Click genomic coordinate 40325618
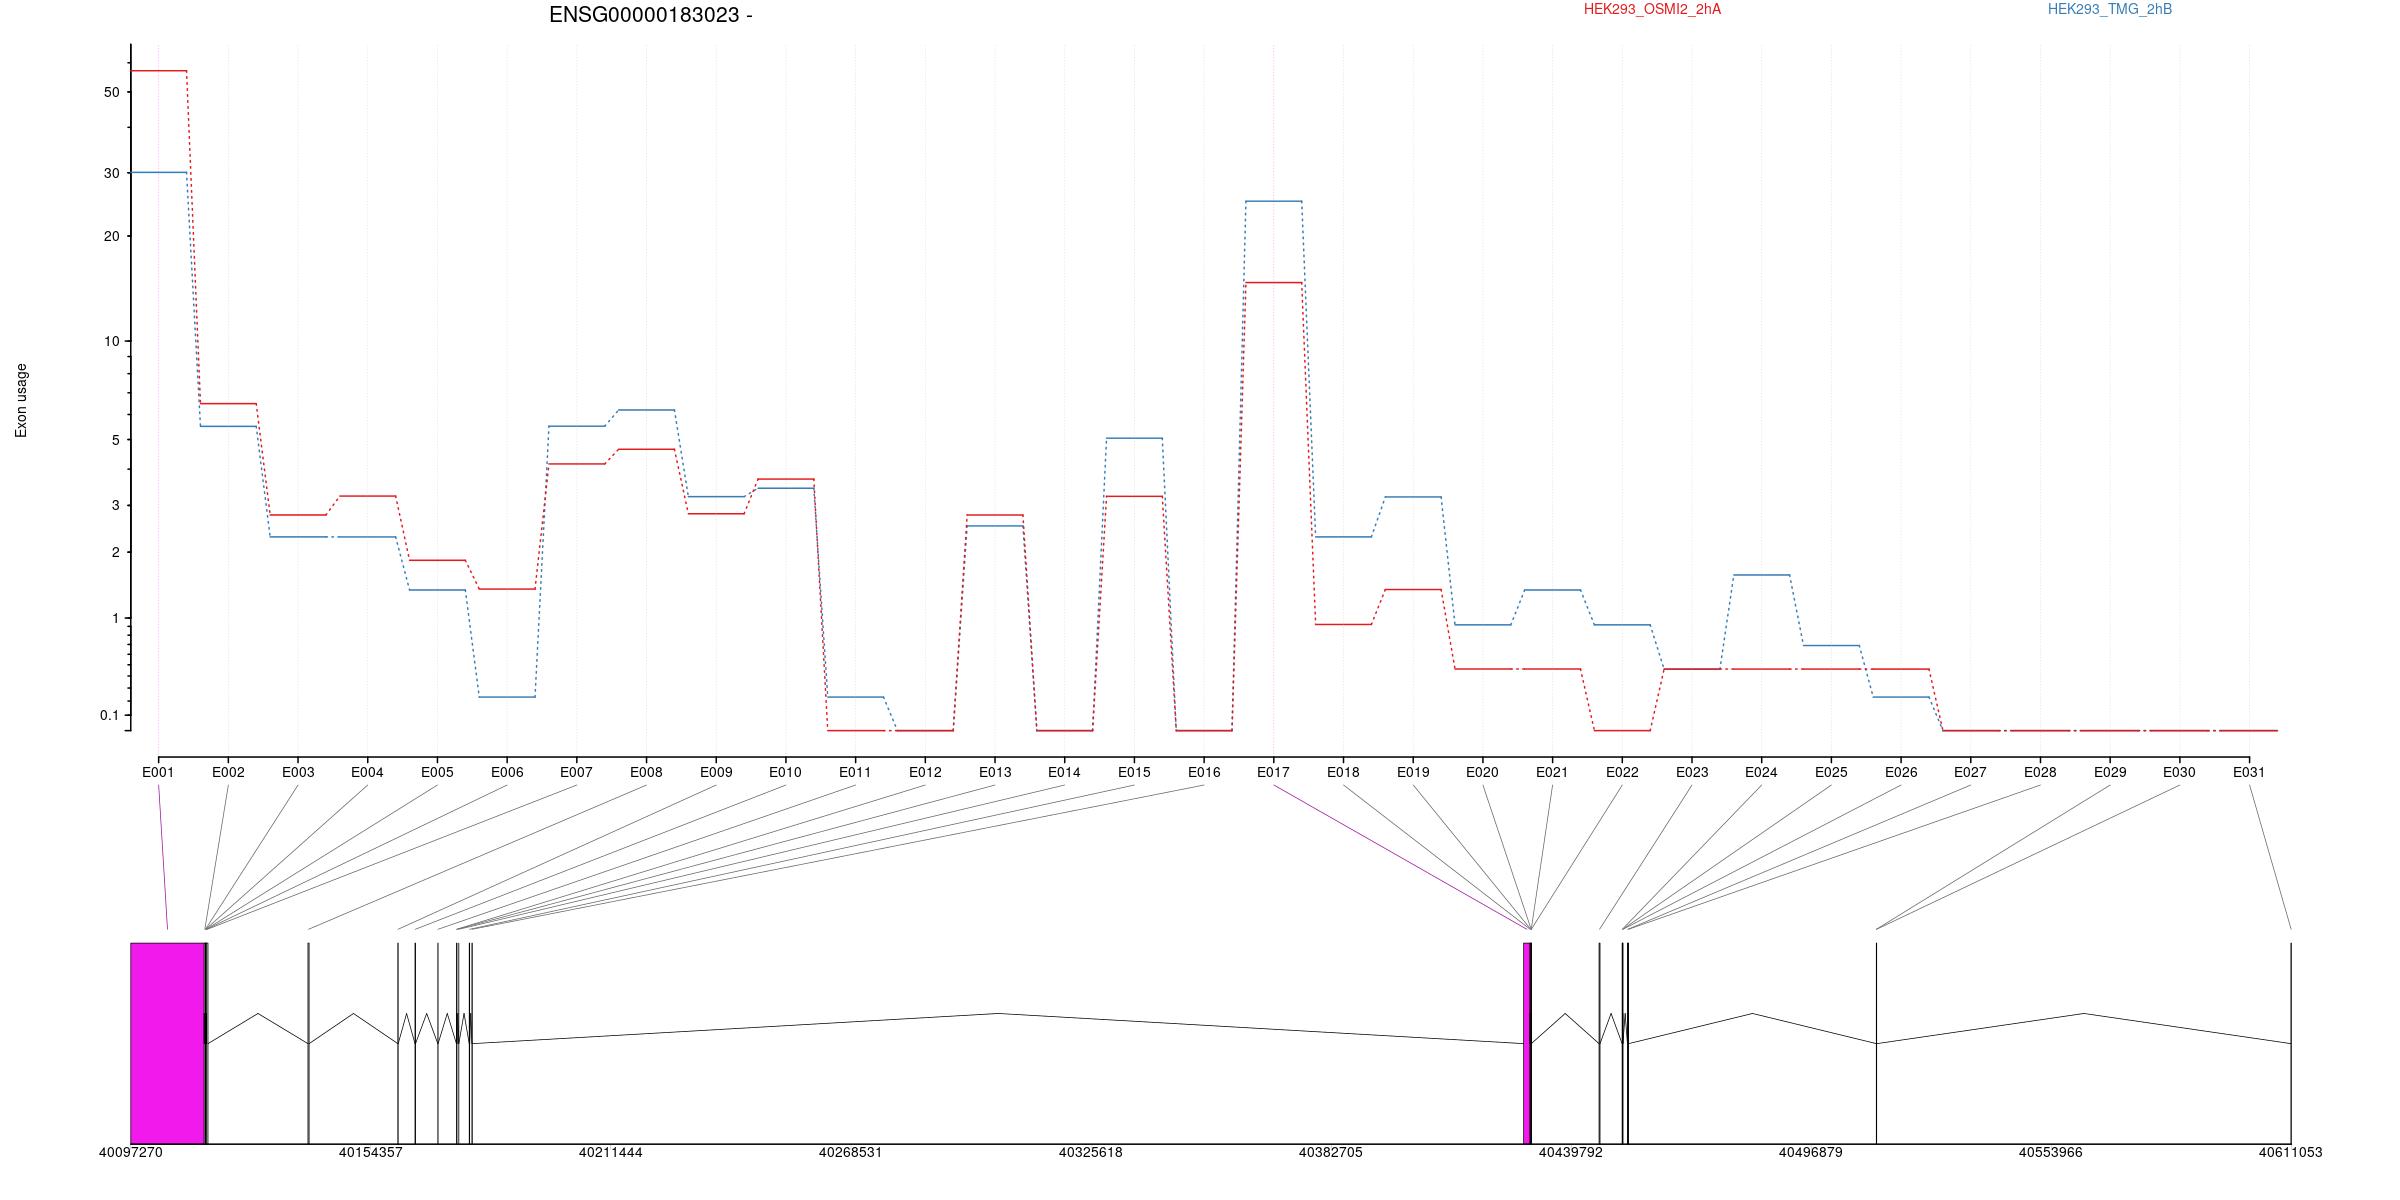The width and height of the screenshot is (2400, 1200). pyautogui.click(x=1090, y=1152)
